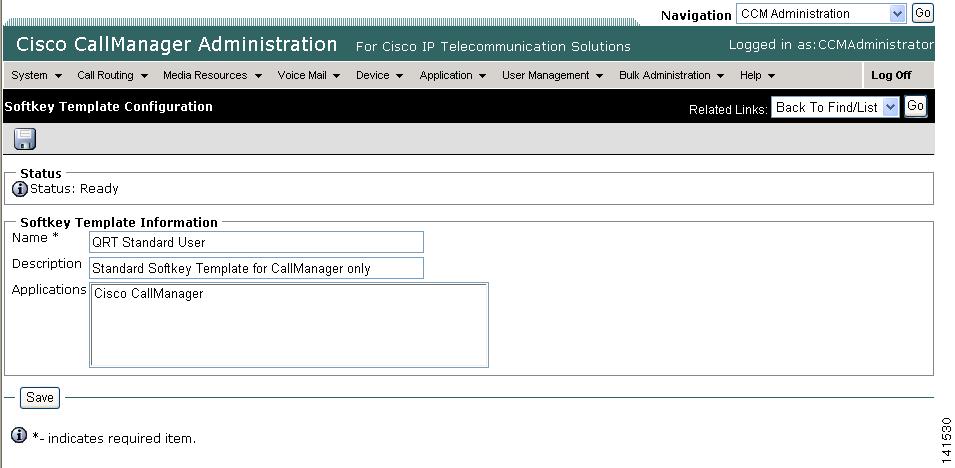Click the Description input field

tap(256, 268)
